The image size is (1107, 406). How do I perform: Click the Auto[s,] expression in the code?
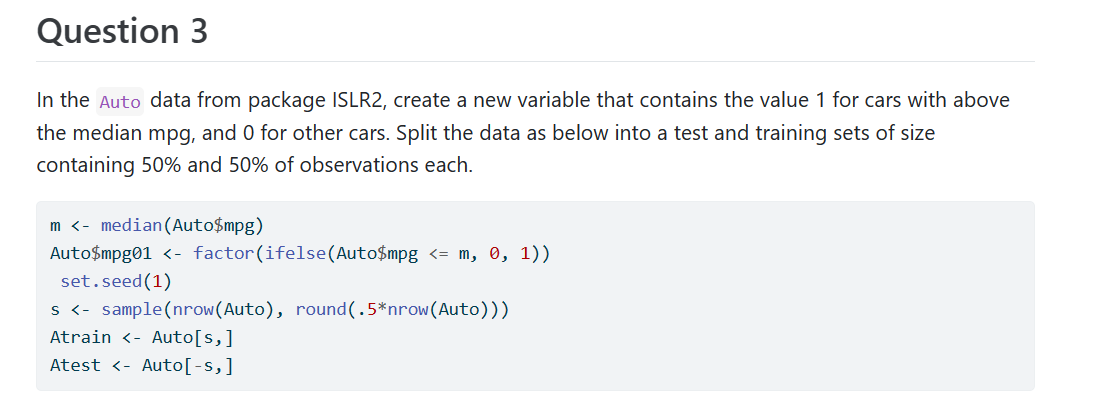click(193, 337)
